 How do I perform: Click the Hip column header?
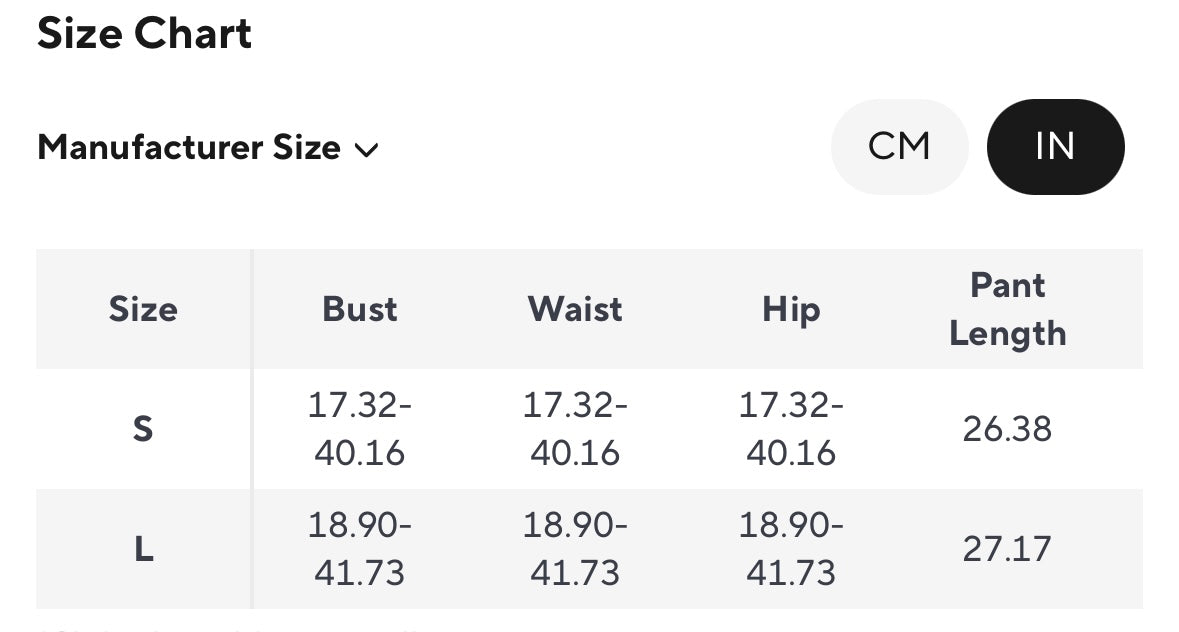[791, 309]
